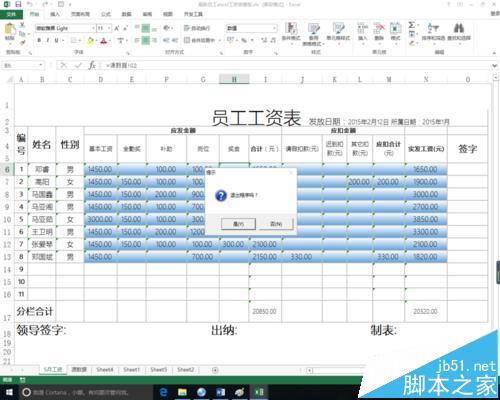Click the fx insert function icon
This screenshot has width=500, height=400.
point(92,65)
